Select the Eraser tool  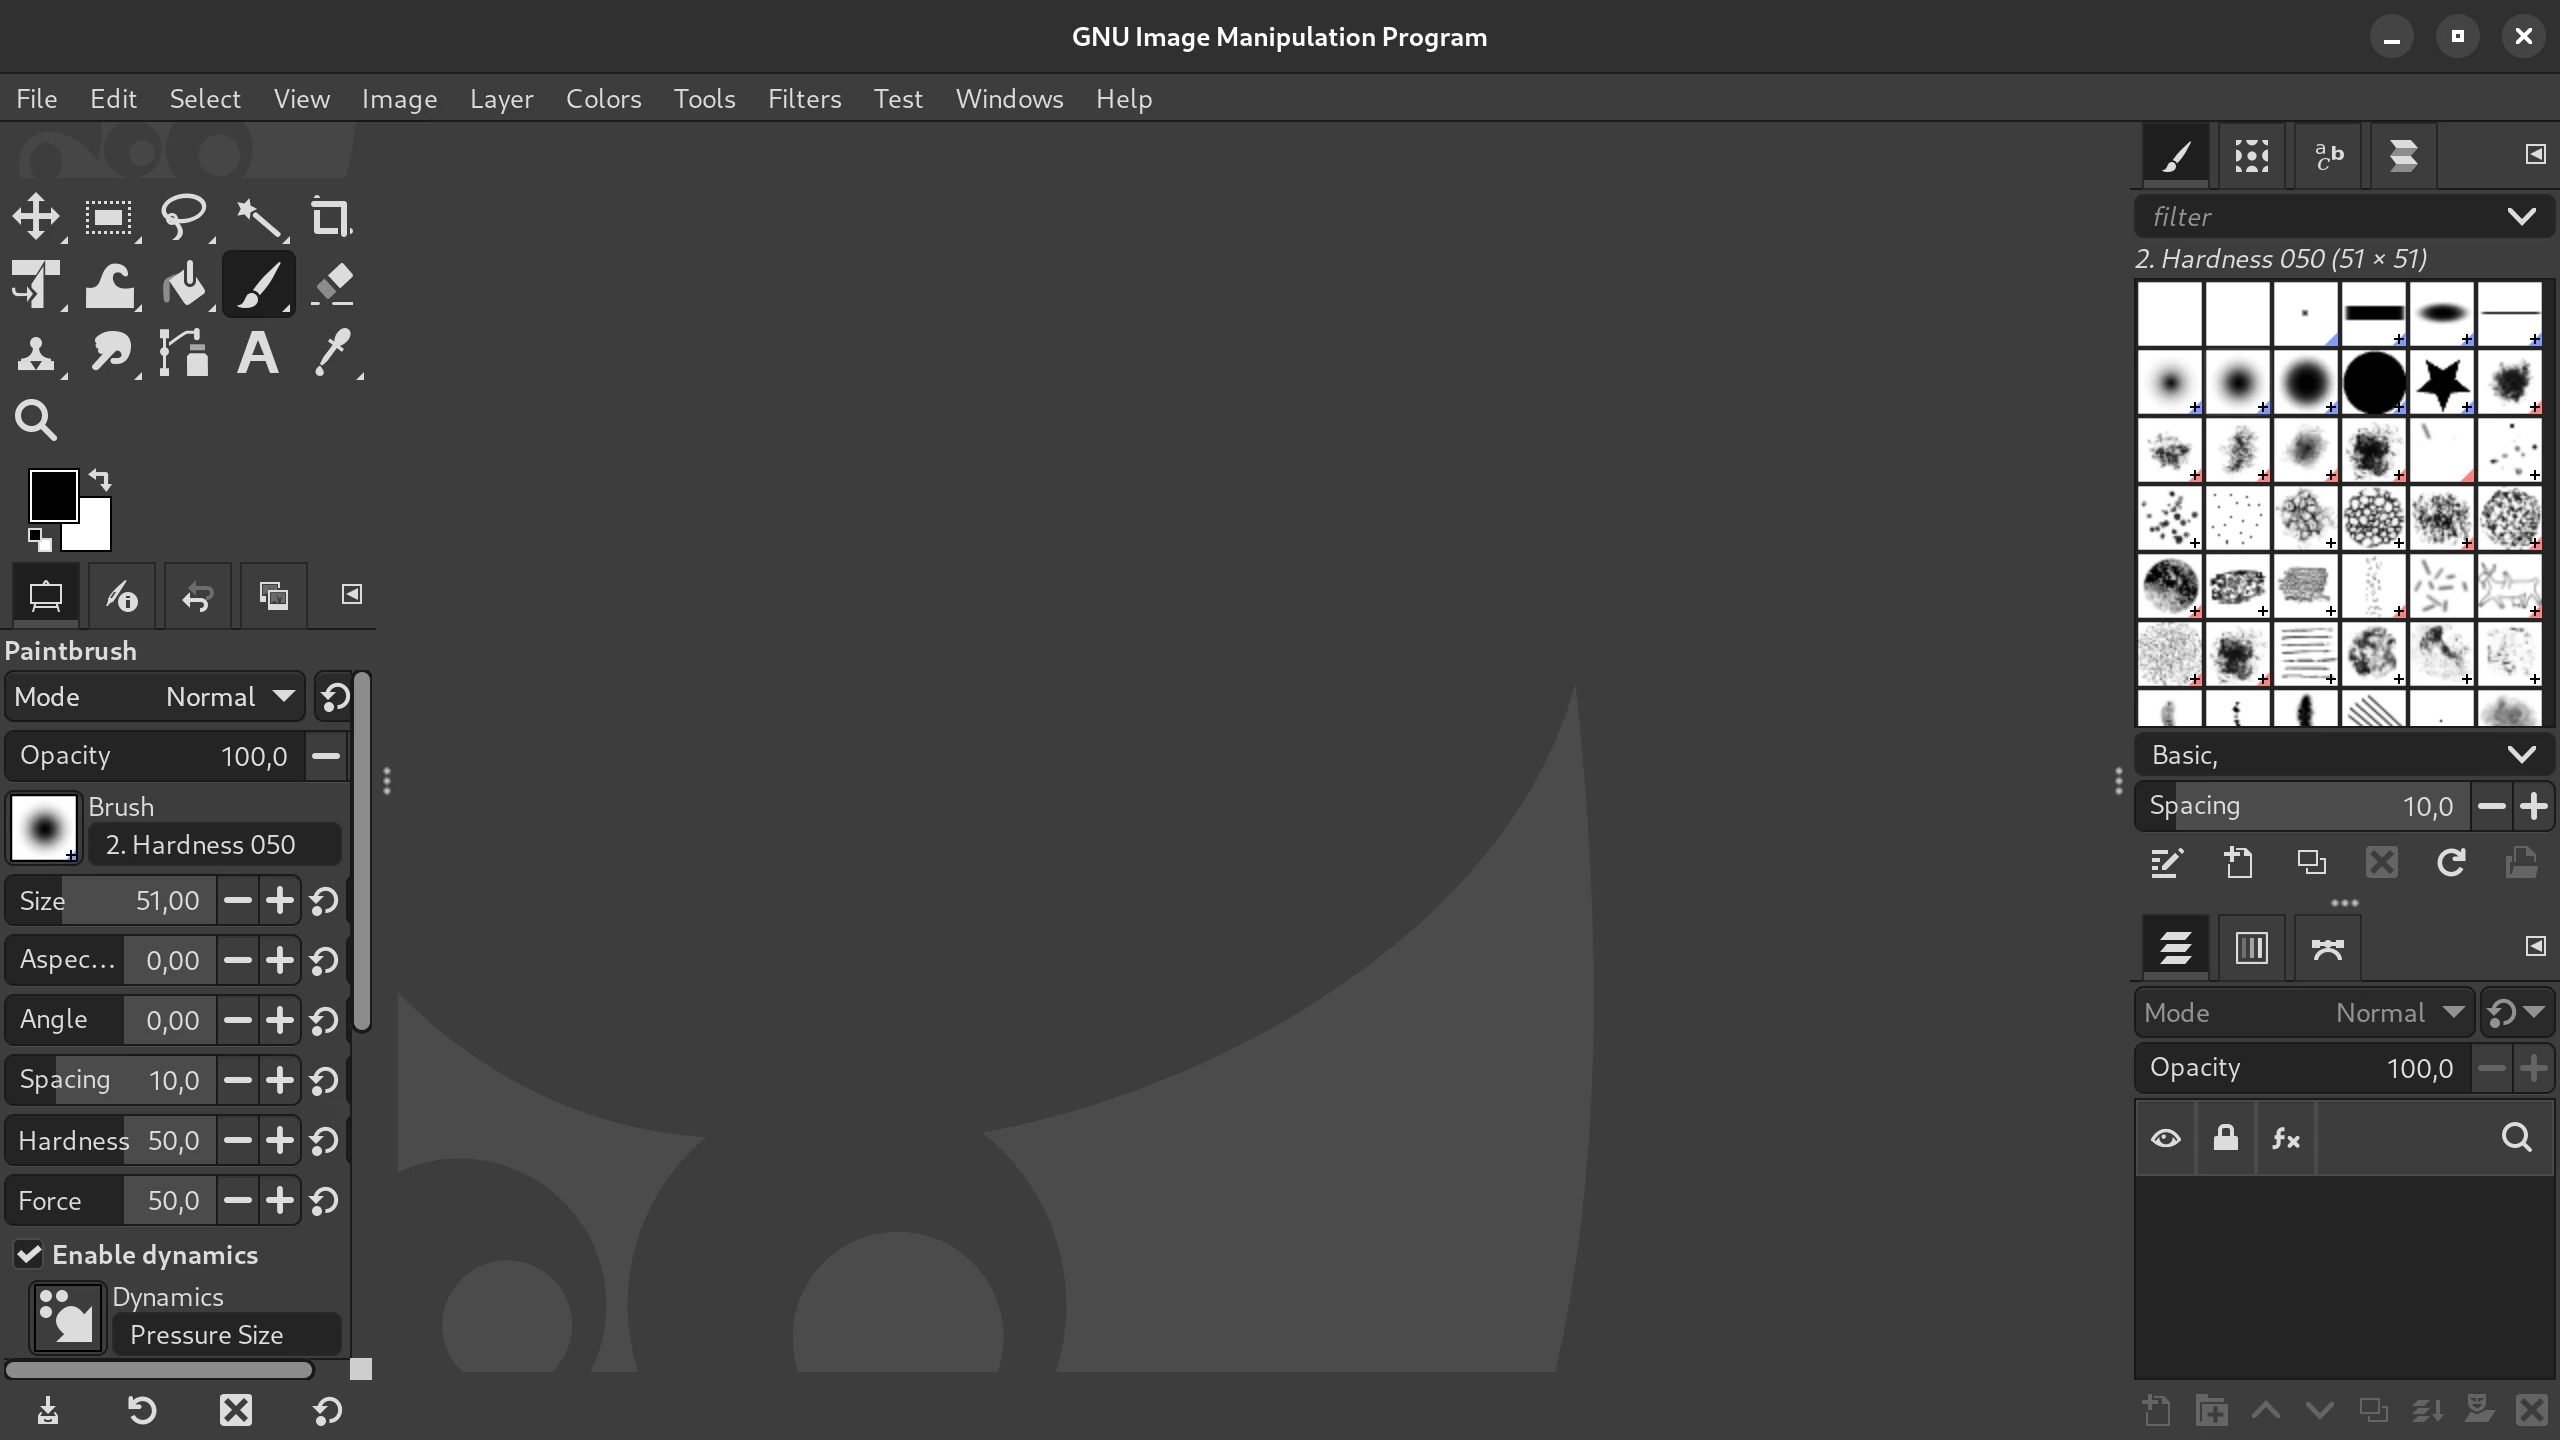tap(332, 285)
